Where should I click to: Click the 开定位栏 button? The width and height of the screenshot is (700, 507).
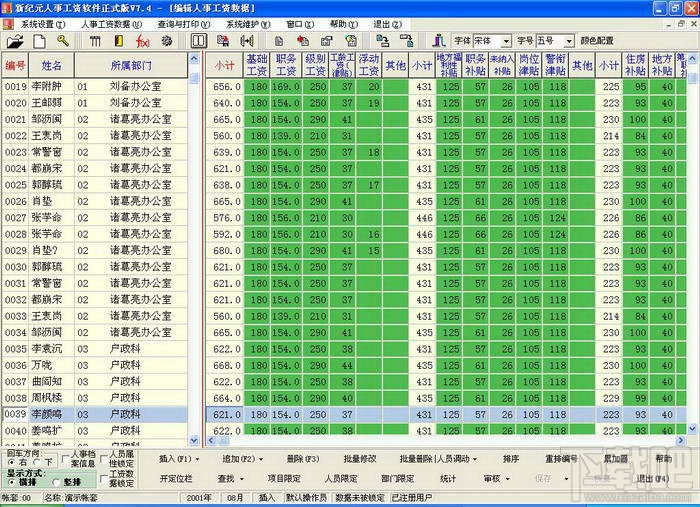176,479
